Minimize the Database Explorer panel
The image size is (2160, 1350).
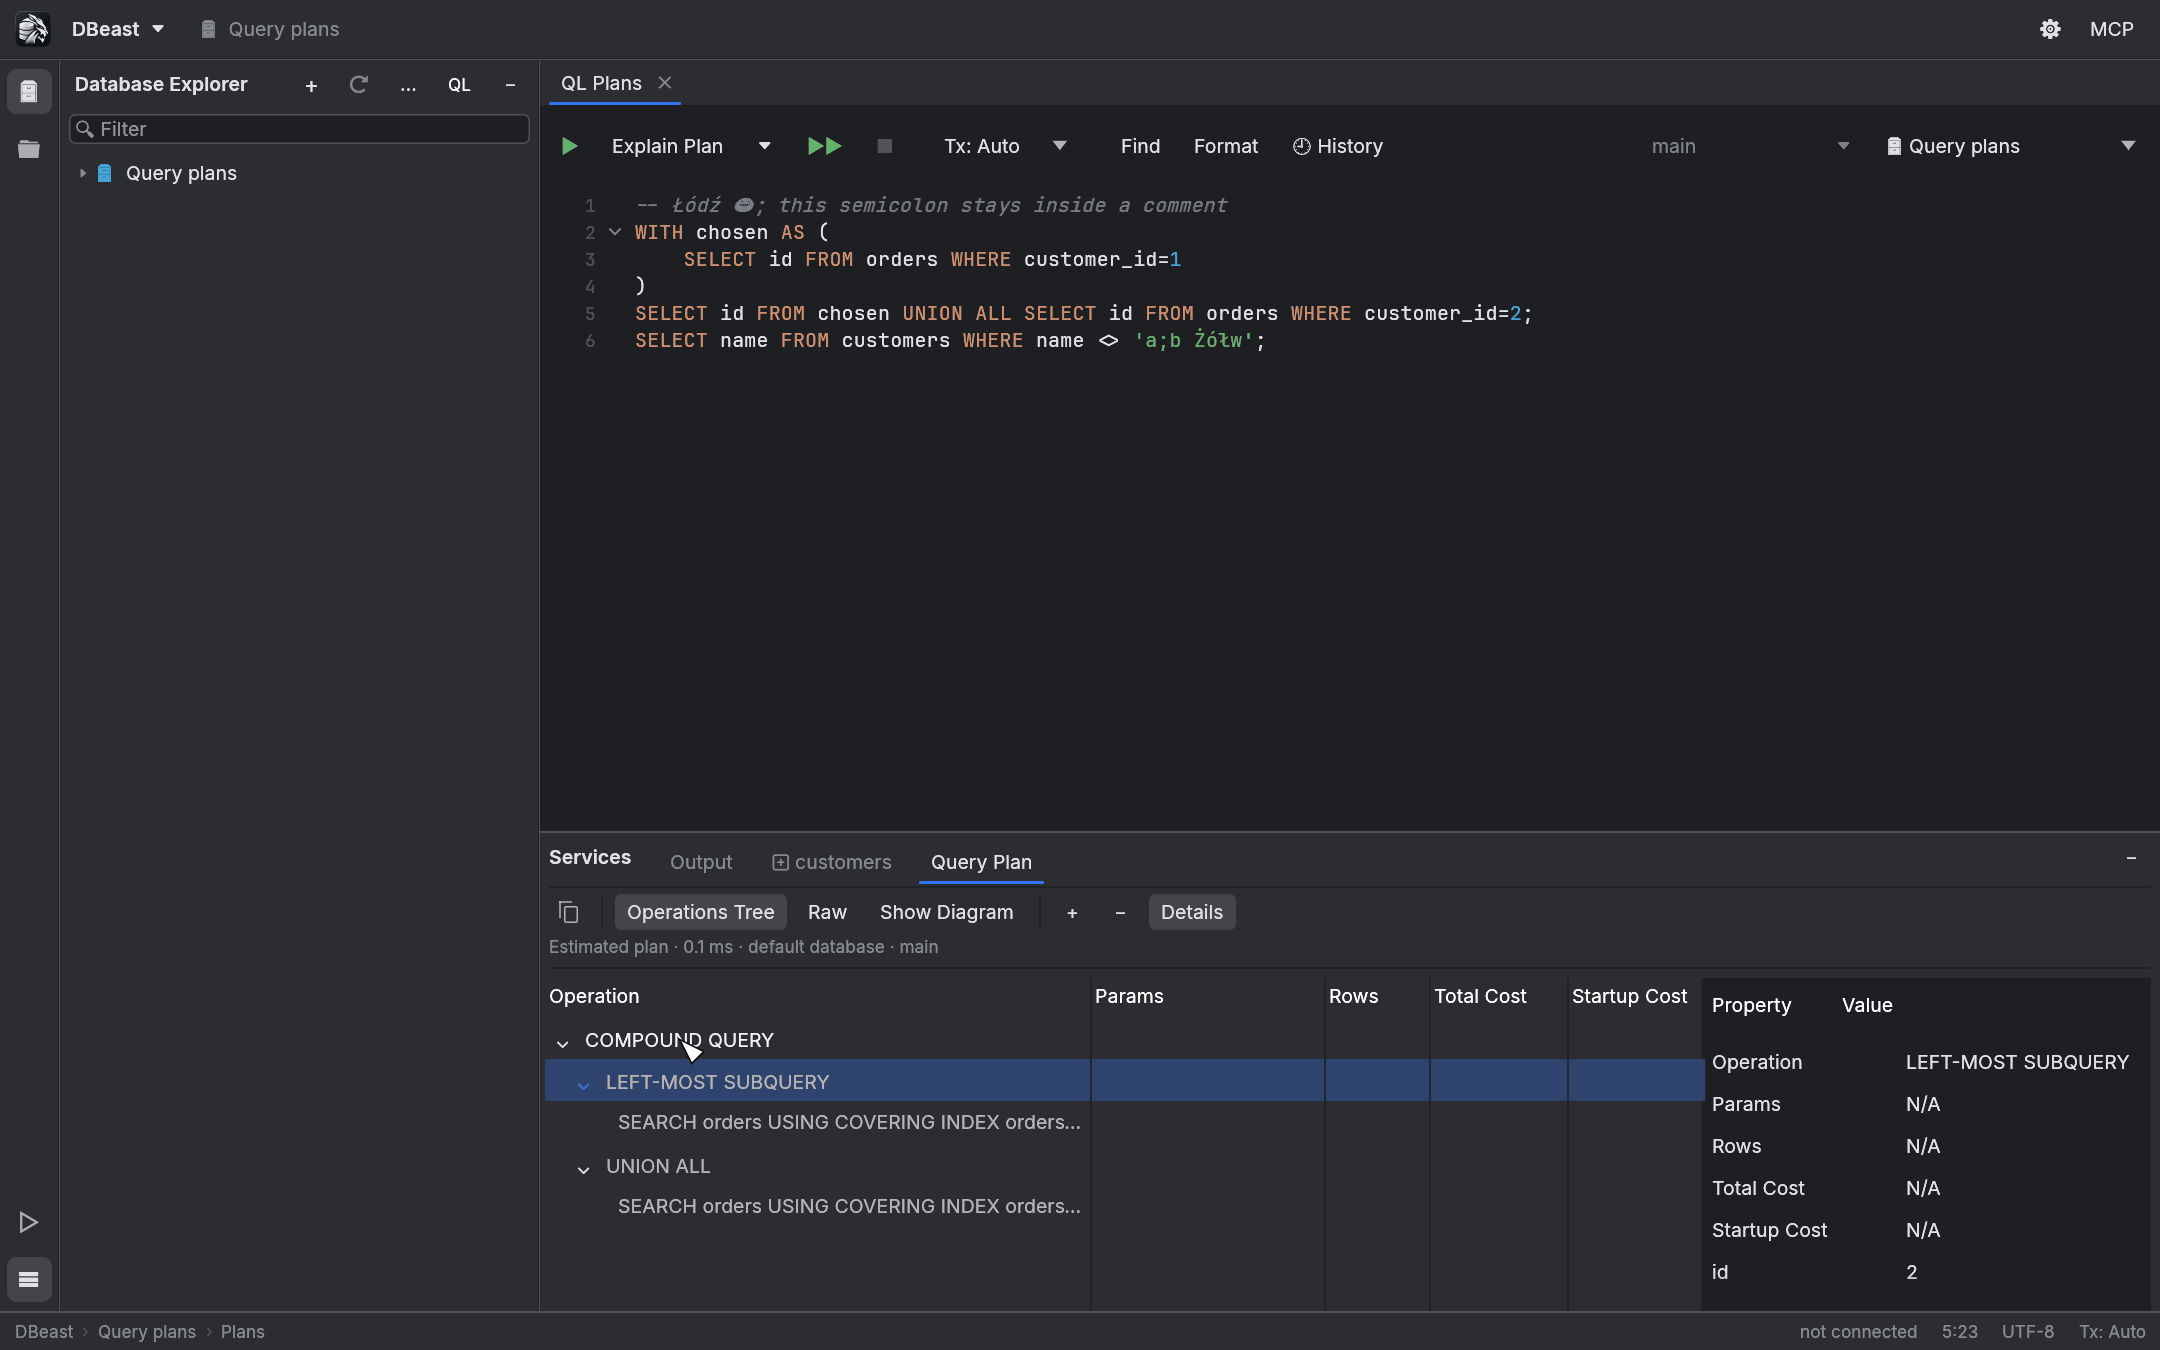[510, 85]
